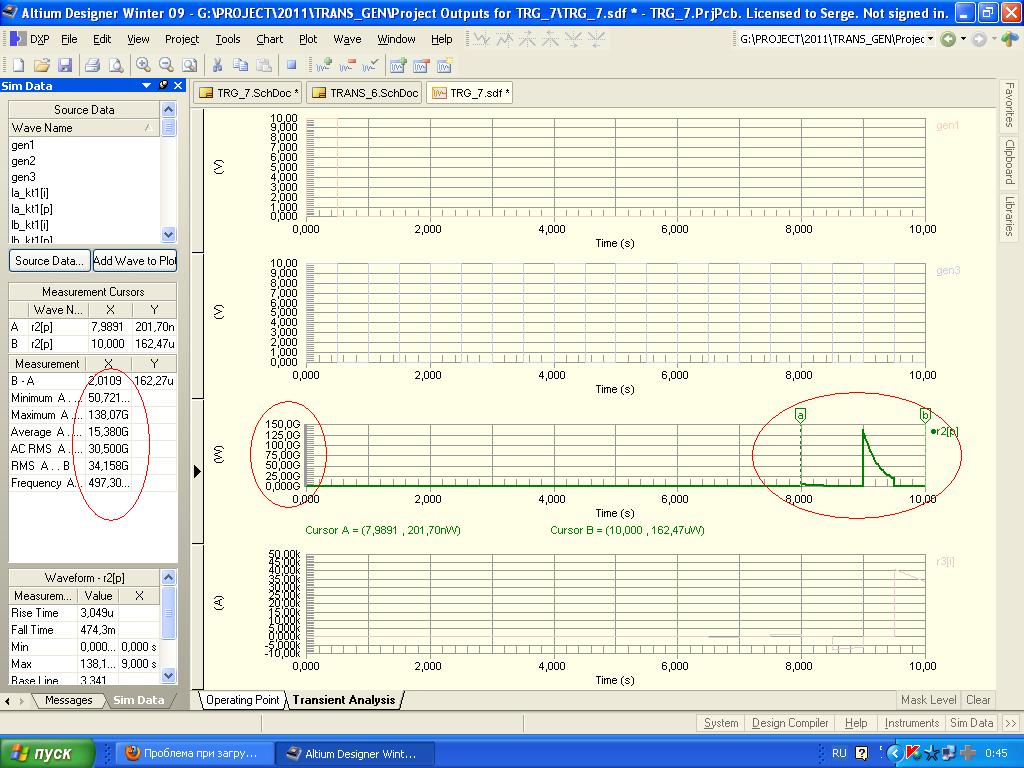The image size is (1024, 768).
Task: Select gen2 in the Wave Name list
Action: (x=23, y=161)
